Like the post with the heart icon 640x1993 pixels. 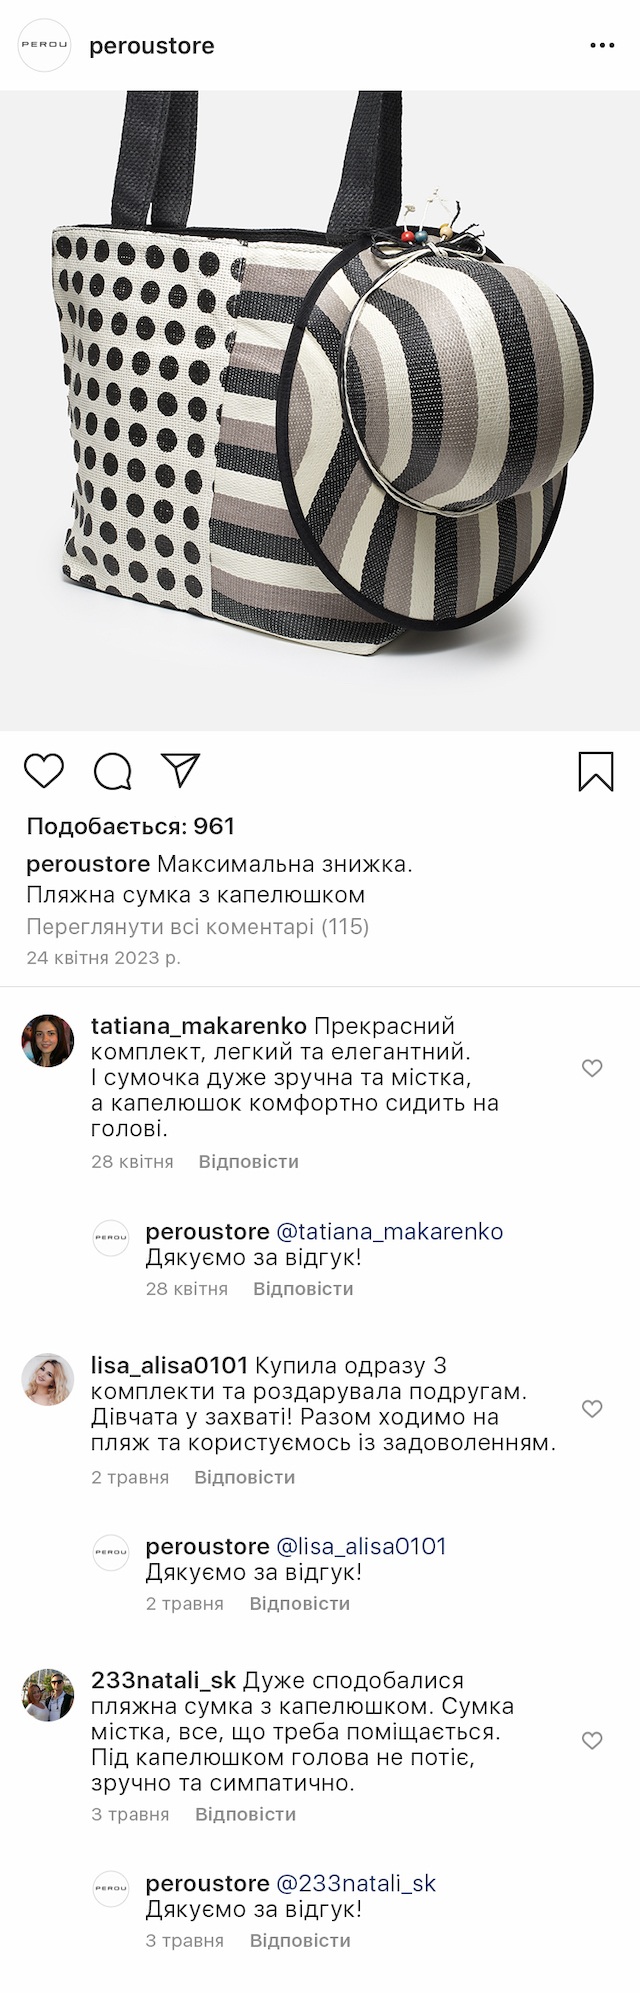click(44, 771)
